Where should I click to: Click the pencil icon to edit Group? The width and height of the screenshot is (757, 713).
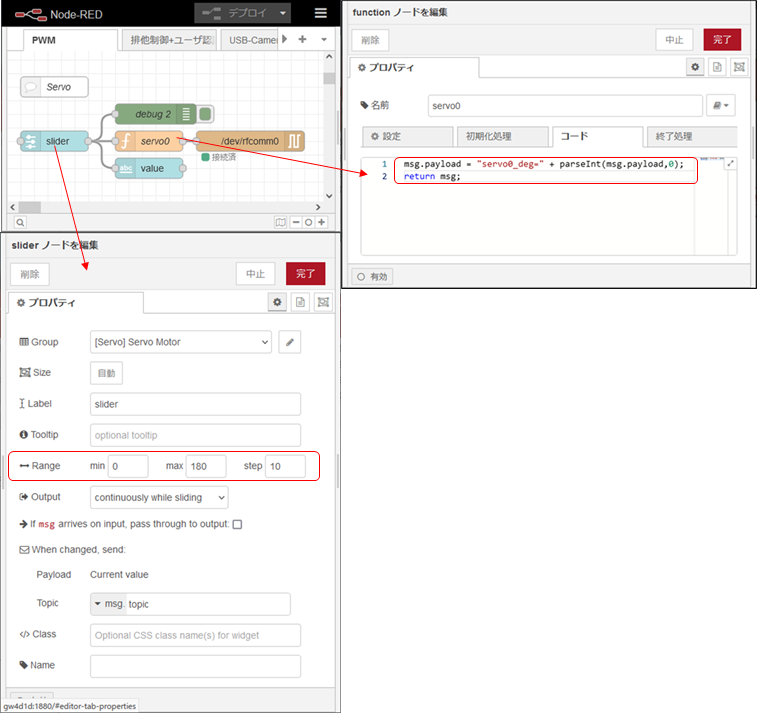pyautogui.click(x=289, y=342)
